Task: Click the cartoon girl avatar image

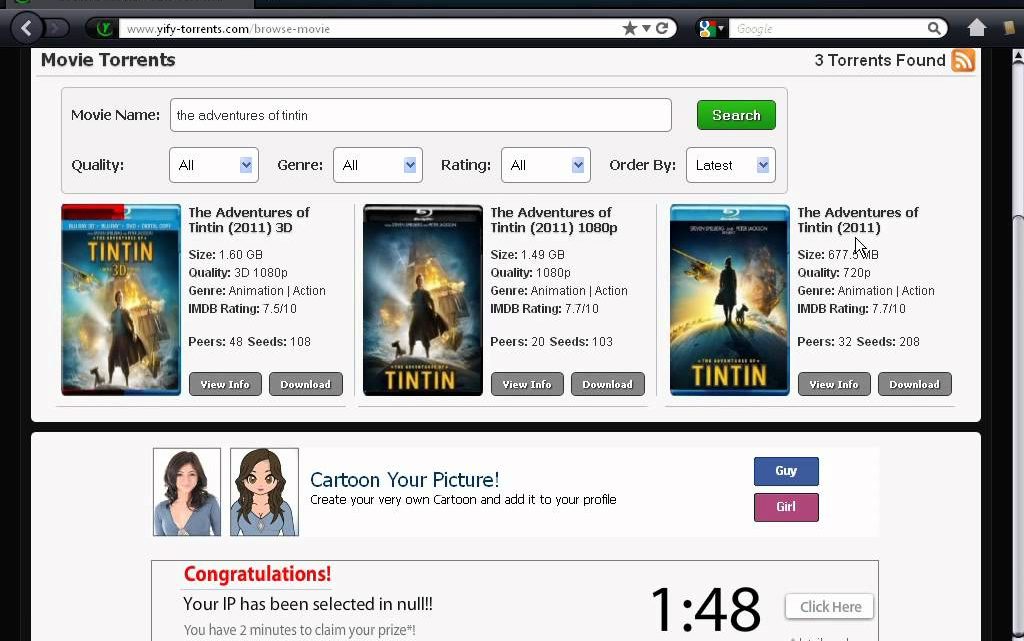Action: point(264,492)
